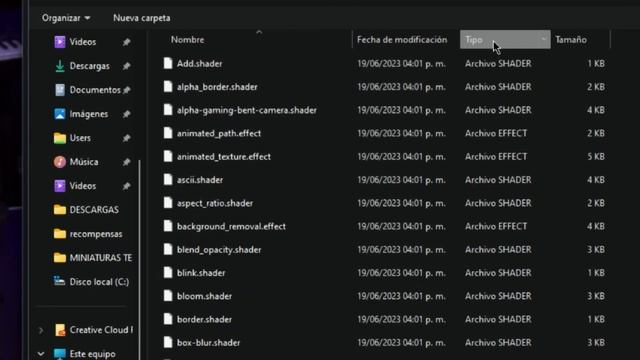Viewport: 640px width, 360px height.
Task: Click the Nueva carpeta button
Action: coord(142,18)
